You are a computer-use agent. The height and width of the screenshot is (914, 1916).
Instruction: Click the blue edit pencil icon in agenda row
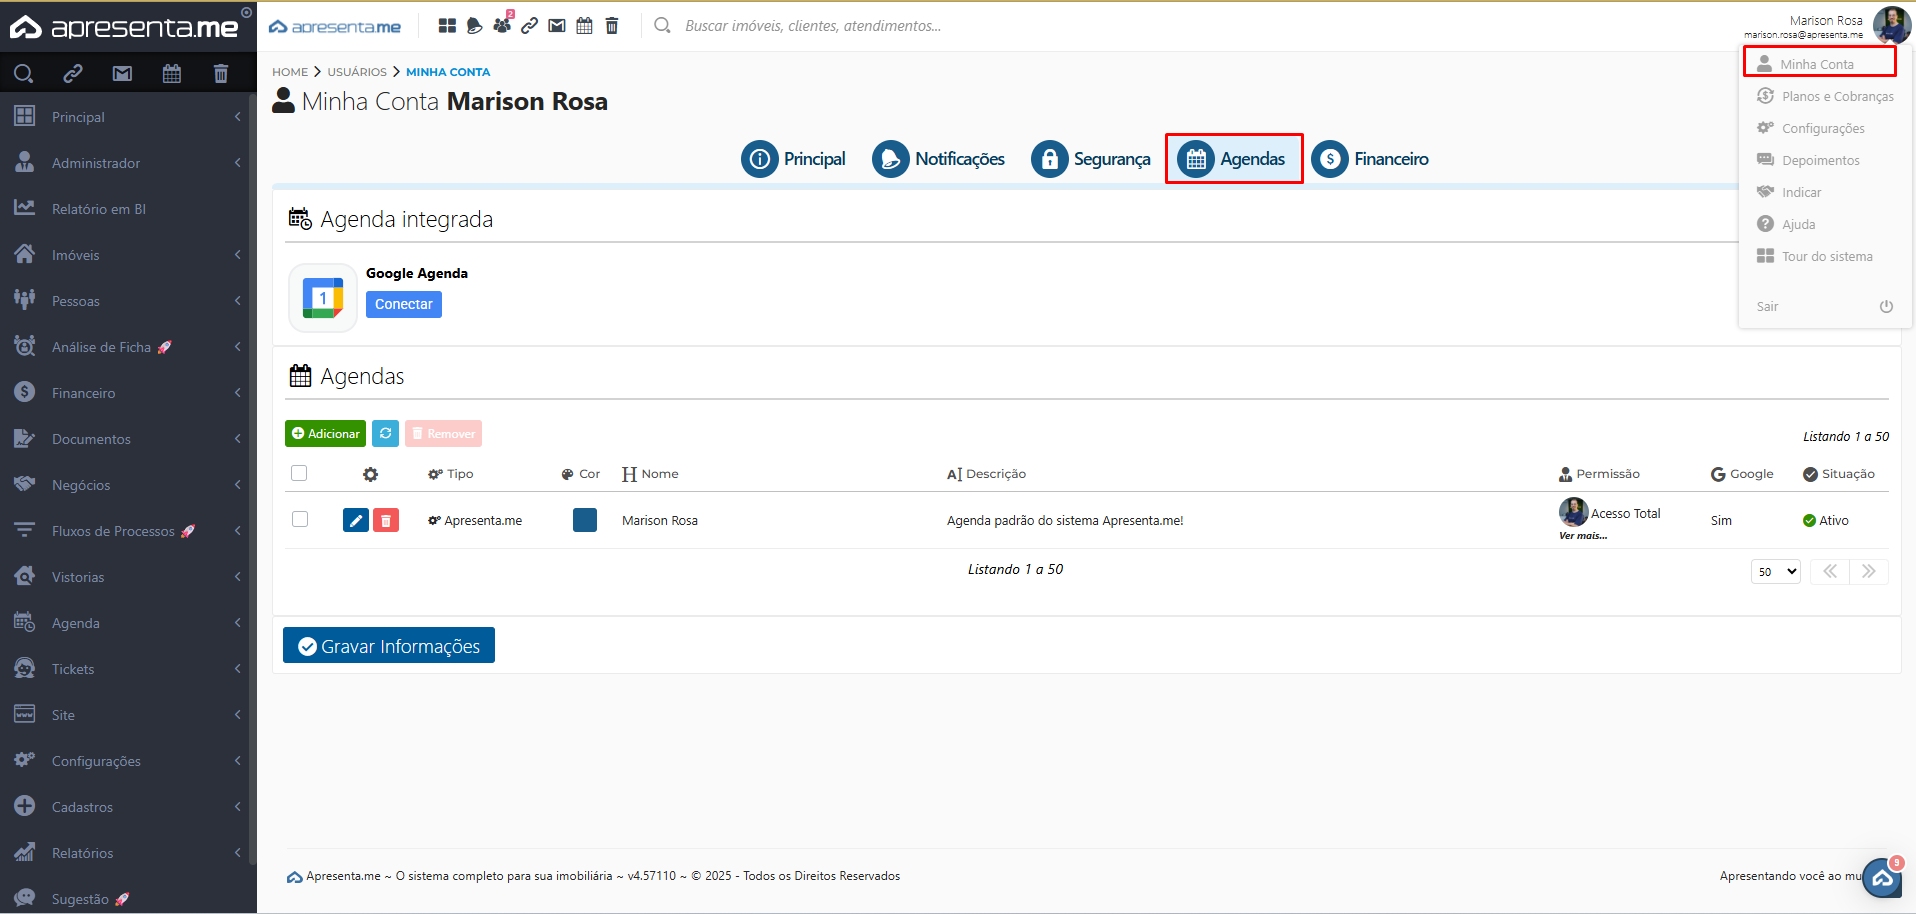[x=355, y=520]
